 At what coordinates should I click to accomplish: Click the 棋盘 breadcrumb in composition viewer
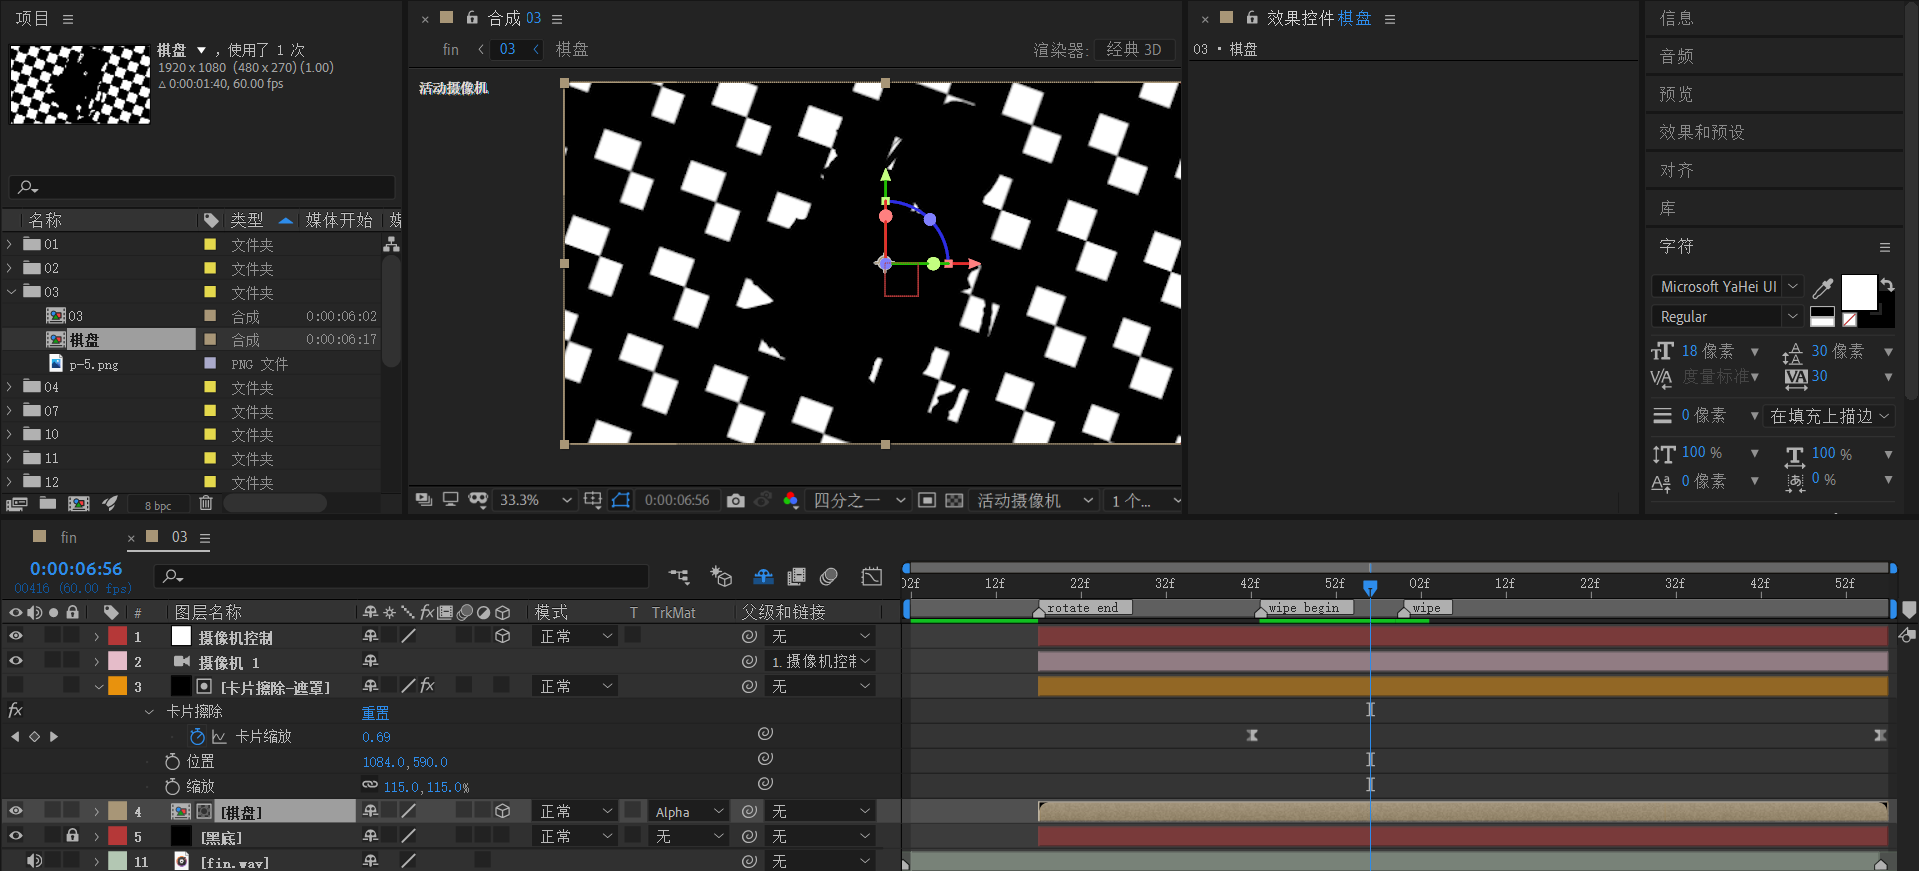(572, 49)
